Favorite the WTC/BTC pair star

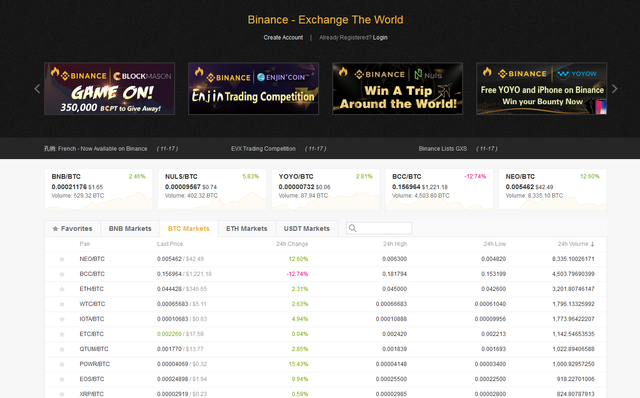(62, 304)
